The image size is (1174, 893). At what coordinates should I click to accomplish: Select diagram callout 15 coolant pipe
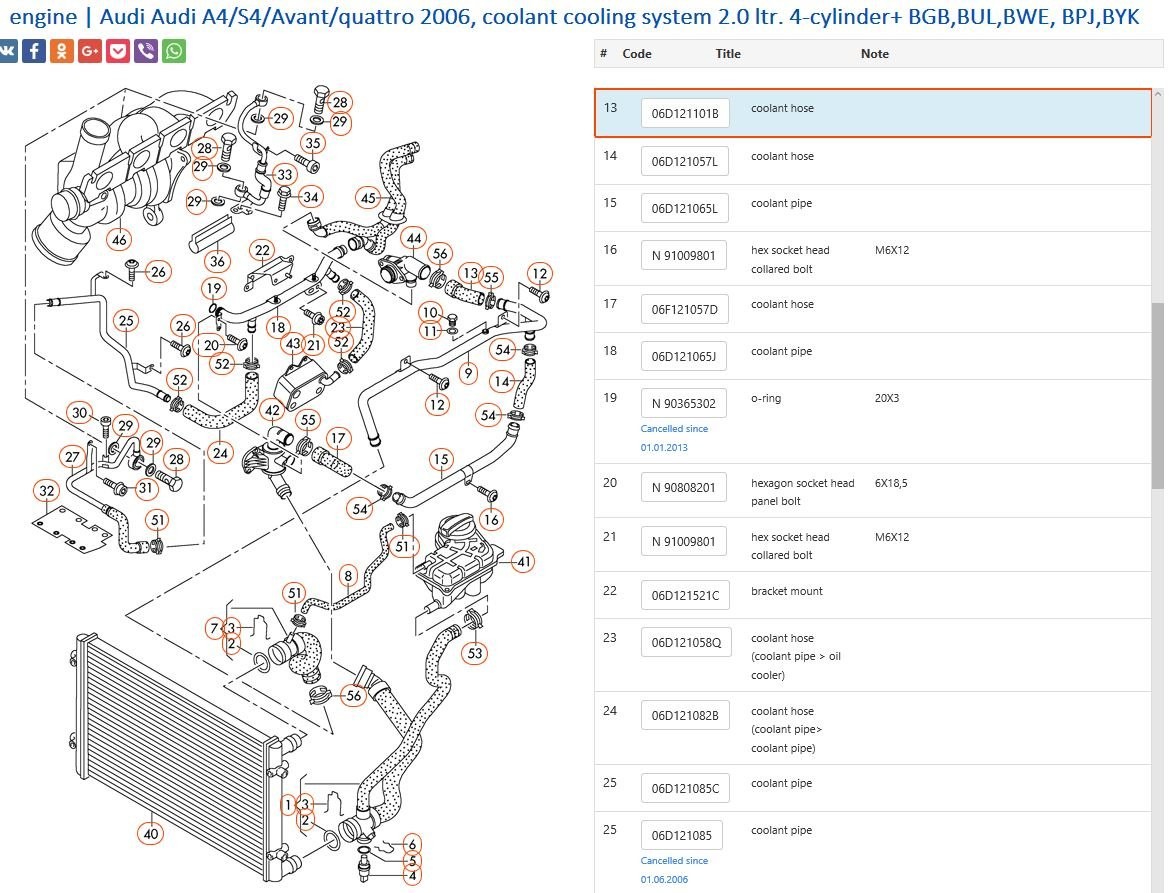pos(440,459)
